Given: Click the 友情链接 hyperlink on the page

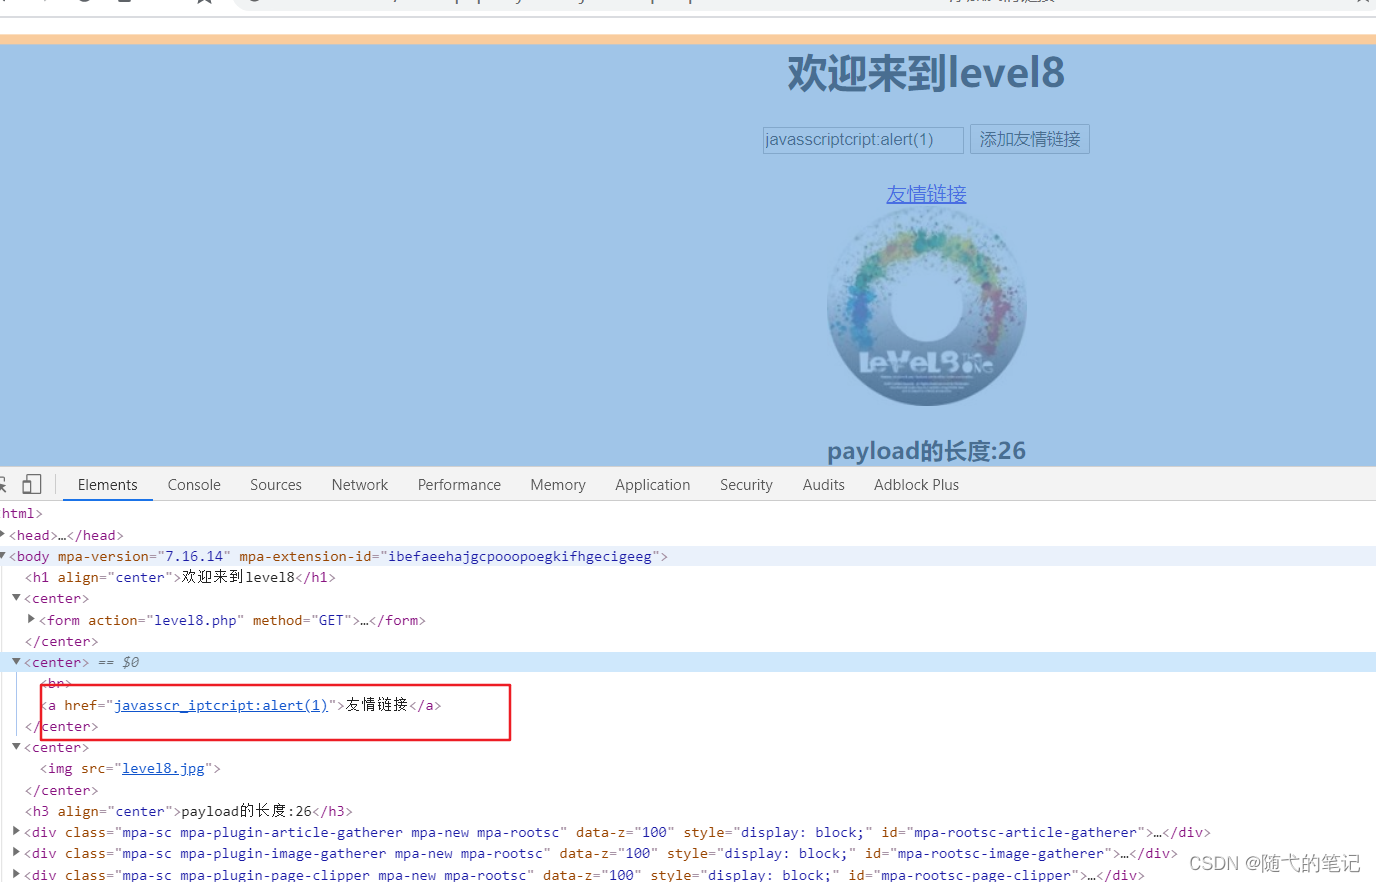Looking at the screenshot, I should click(925, 193).
